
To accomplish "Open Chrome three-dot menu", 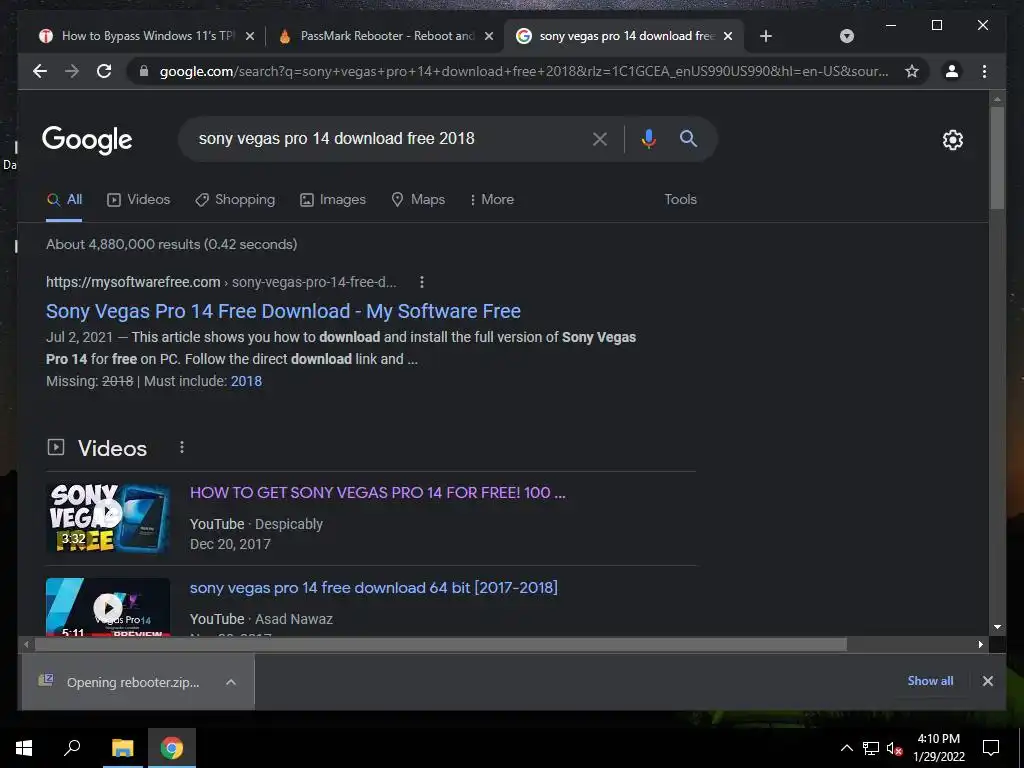I will tap(984, 71).
